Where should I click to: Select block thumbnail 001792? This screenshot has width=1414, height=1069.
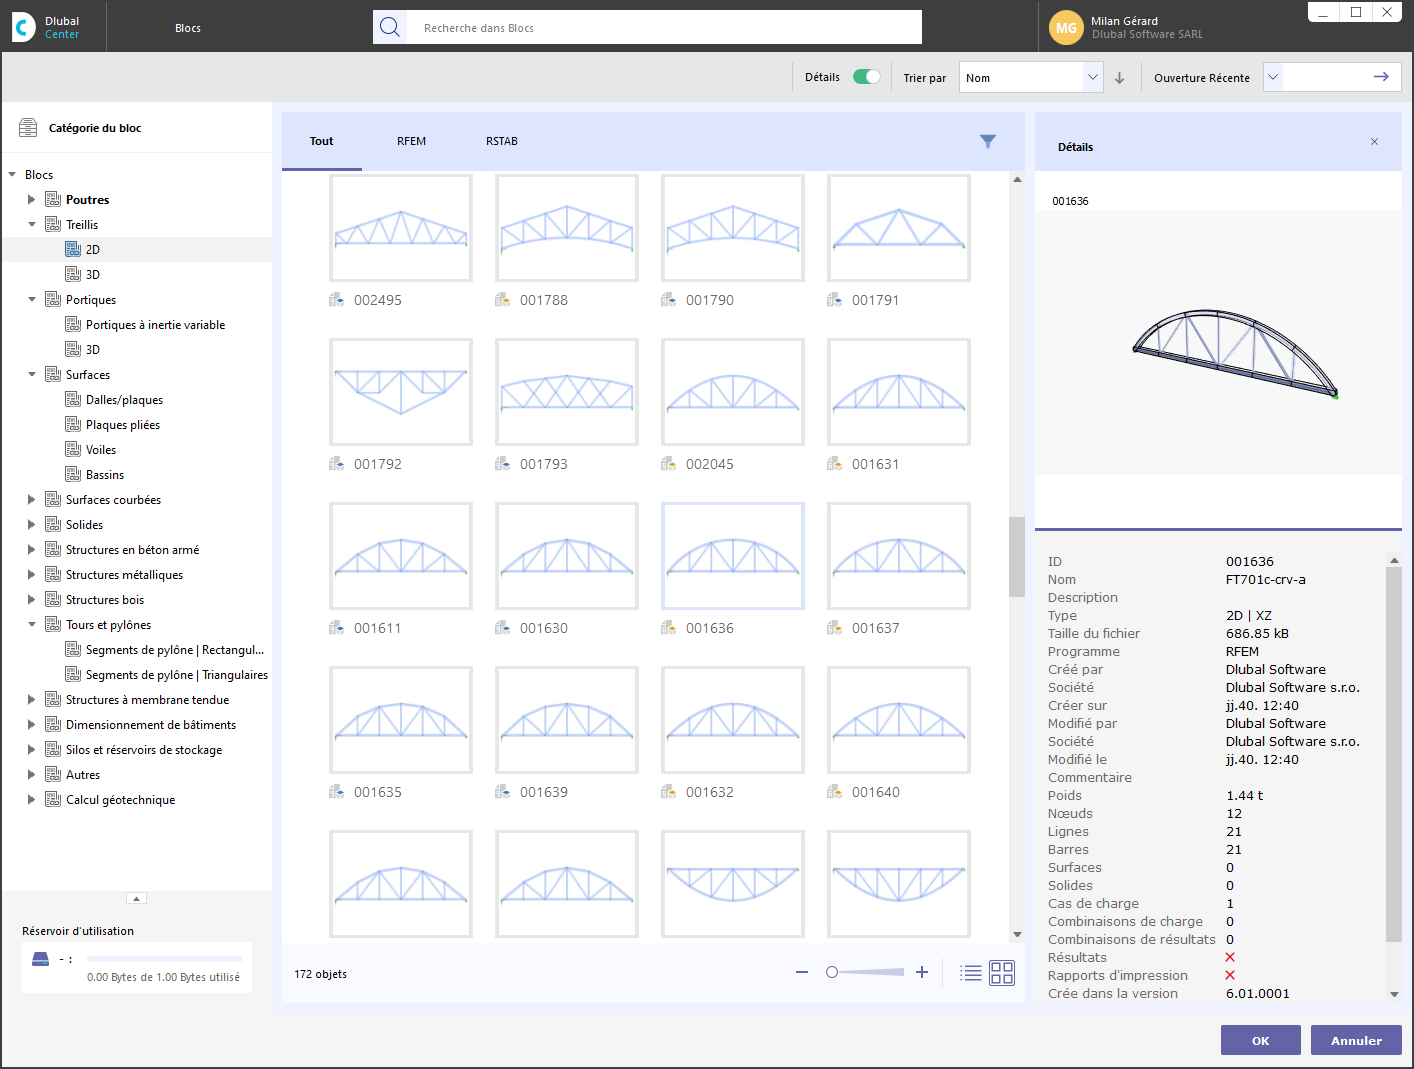pos(401,392)
